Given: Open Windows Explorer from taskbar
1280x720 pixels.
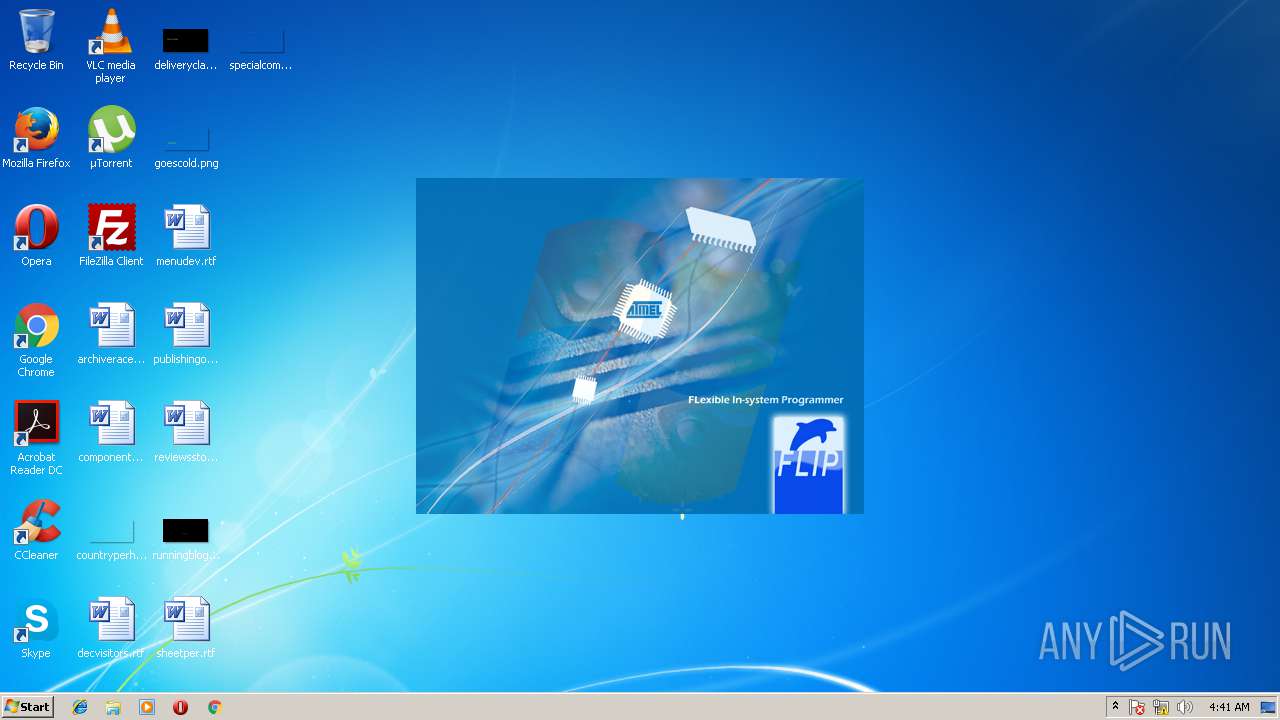Looking at the screenshot, I should [x=113, y=707].
